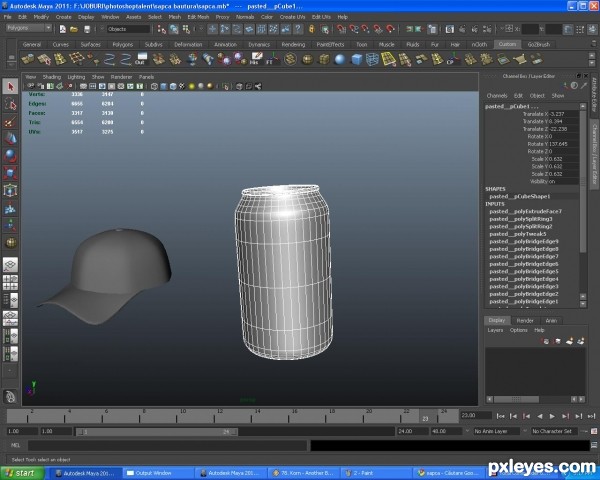
Task: Switch to the Anim layer tab
Action: coord(551,320)
